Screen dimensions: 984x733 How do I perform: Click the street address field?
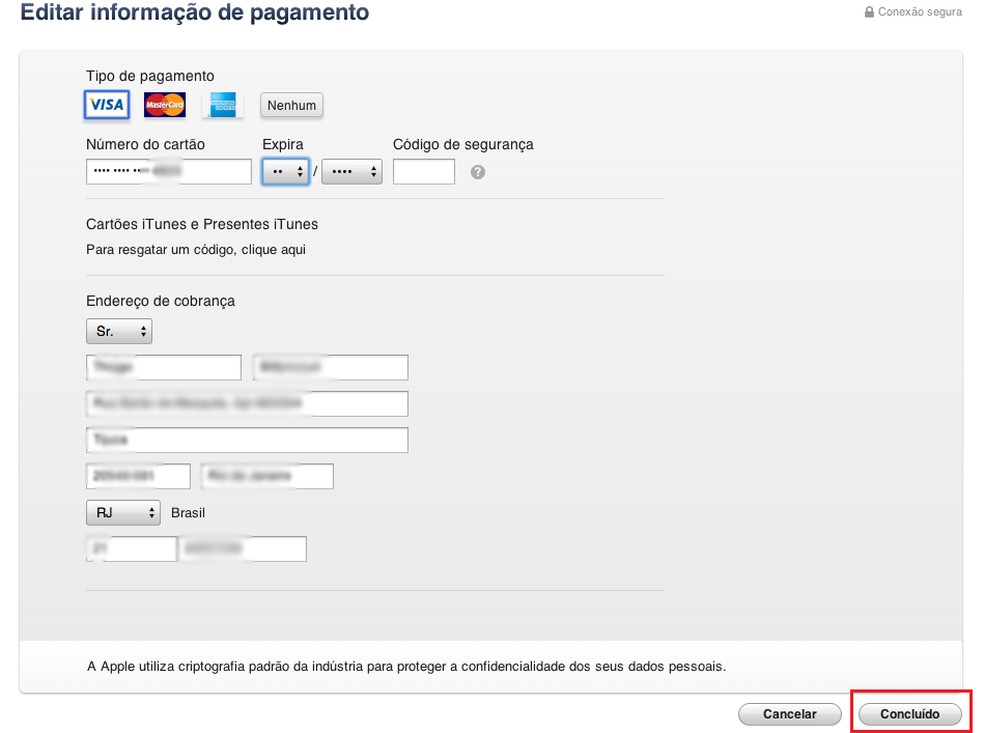click(x=247, y=403)
